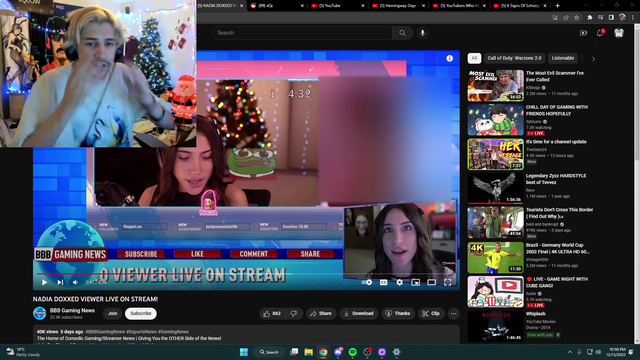Skip to next video button
This screenshot has height=360, width=640.
60,282
